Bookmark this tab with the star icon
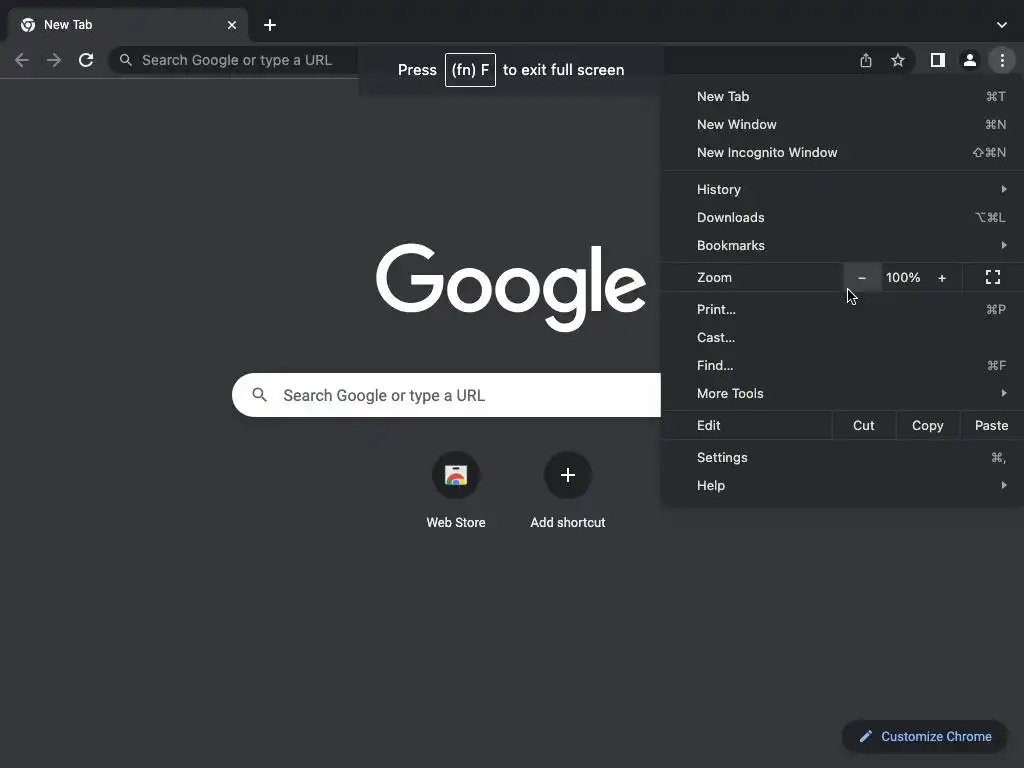Viewport: 1024px width, 768px height. pos(898,60)
